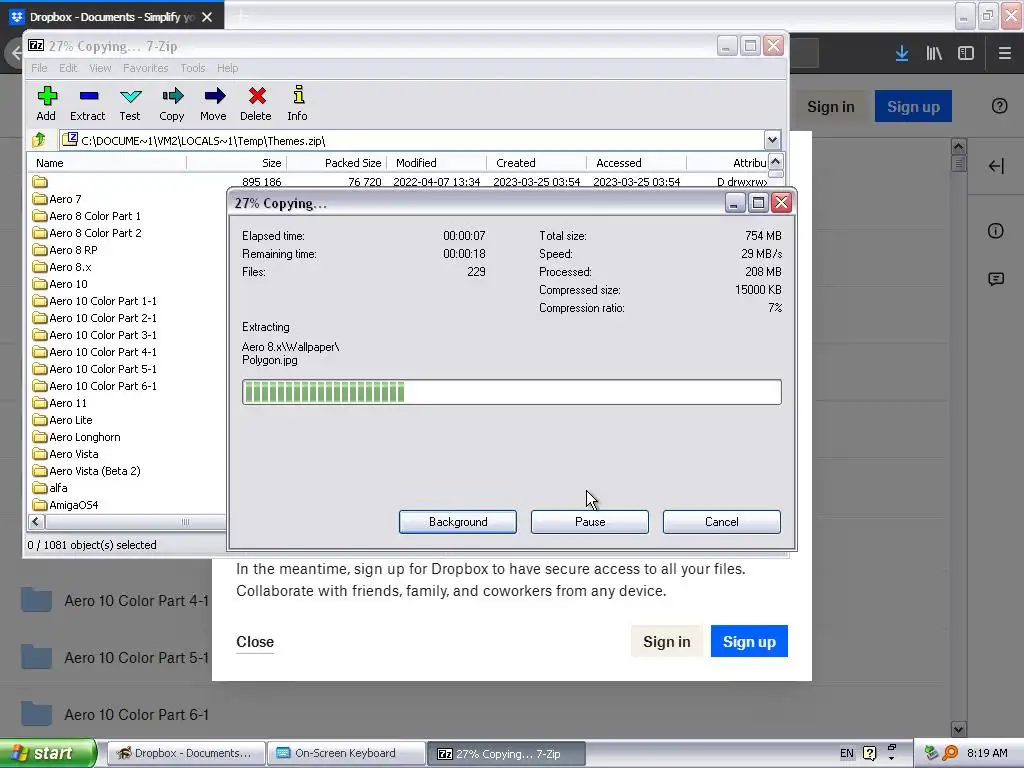Click the Dropbox - Documents browser tab
This screenshot has width=1024, height=768.
[112, 17]
